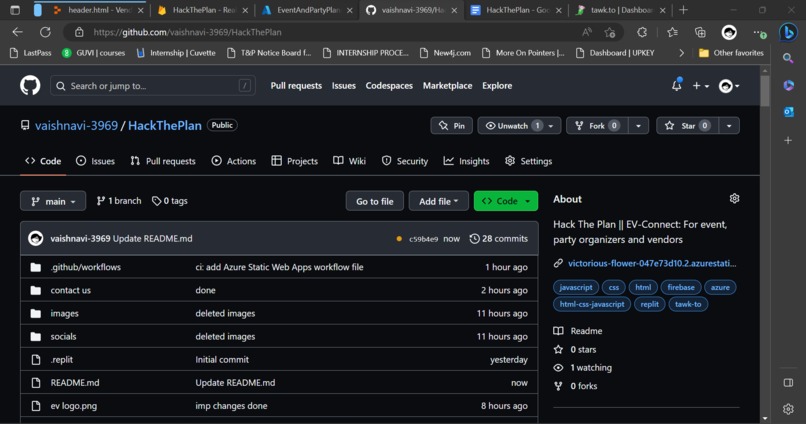Click the site lock icon in address bar
806x424 pixels.
[79, 32]
